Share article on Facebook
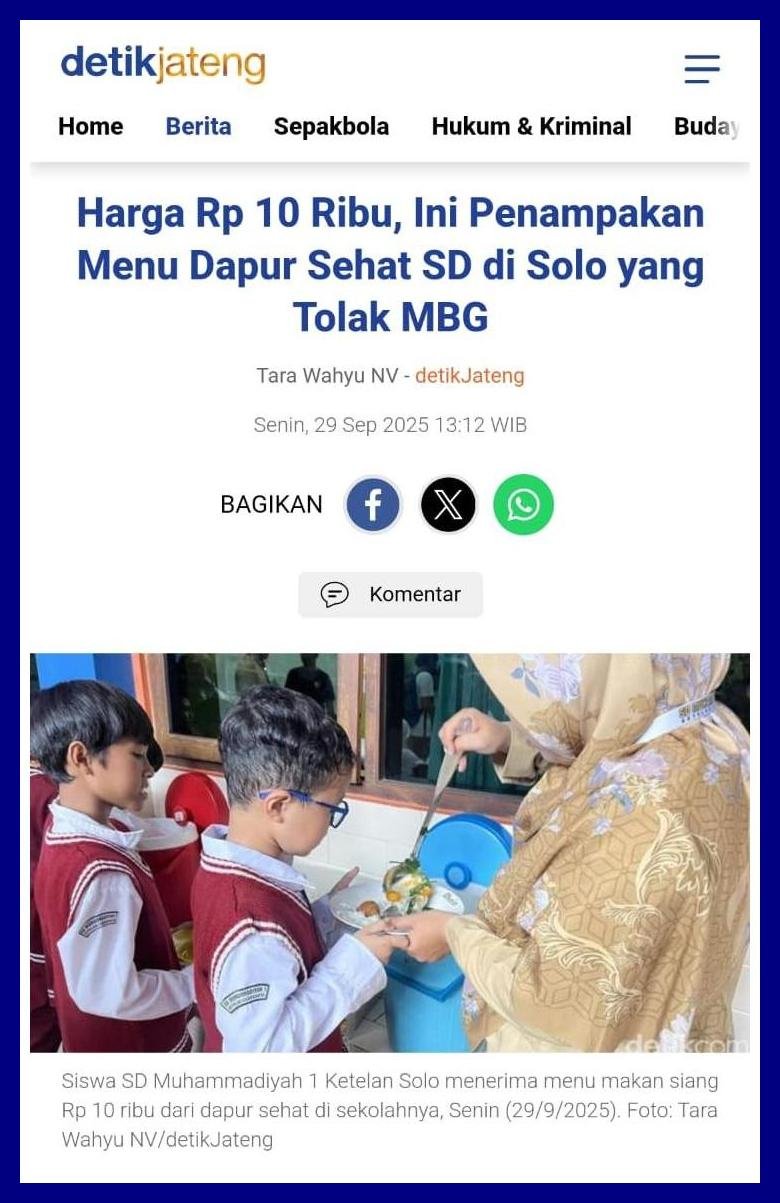Screen dimensions: 780x1203 click(373, 505)
